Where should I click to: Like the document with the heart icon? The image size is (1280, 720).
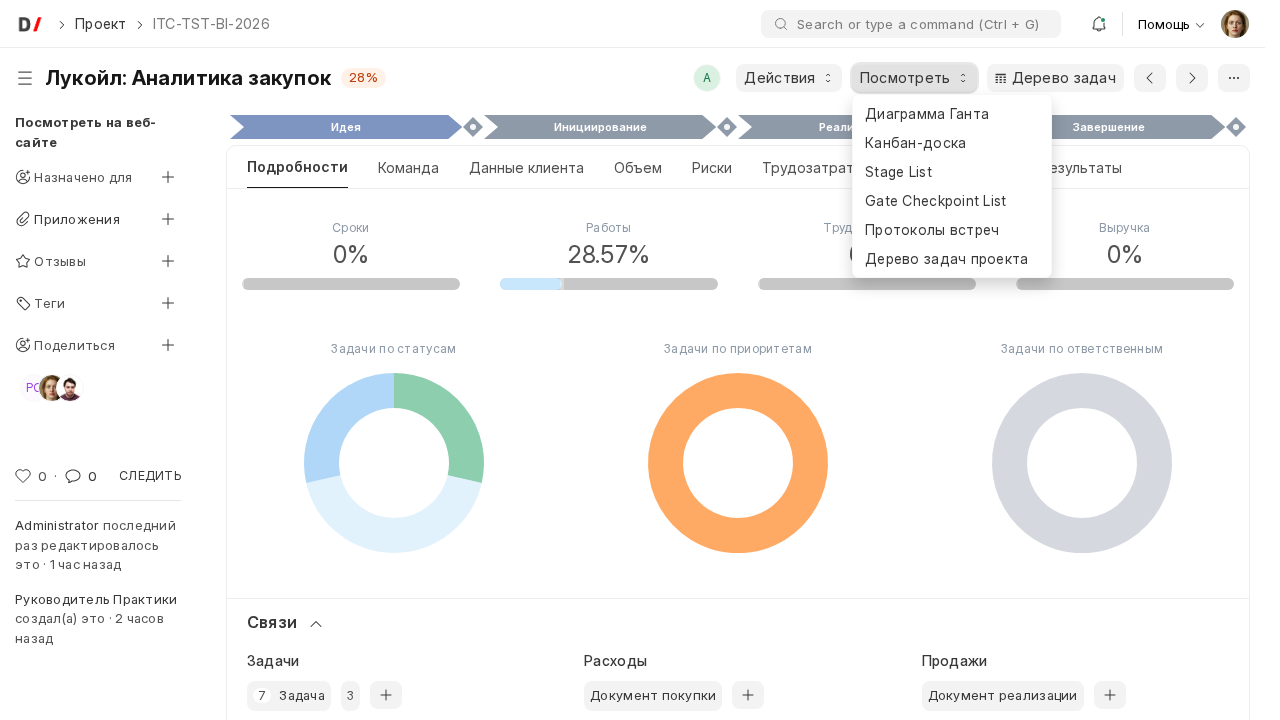(23, 476)
